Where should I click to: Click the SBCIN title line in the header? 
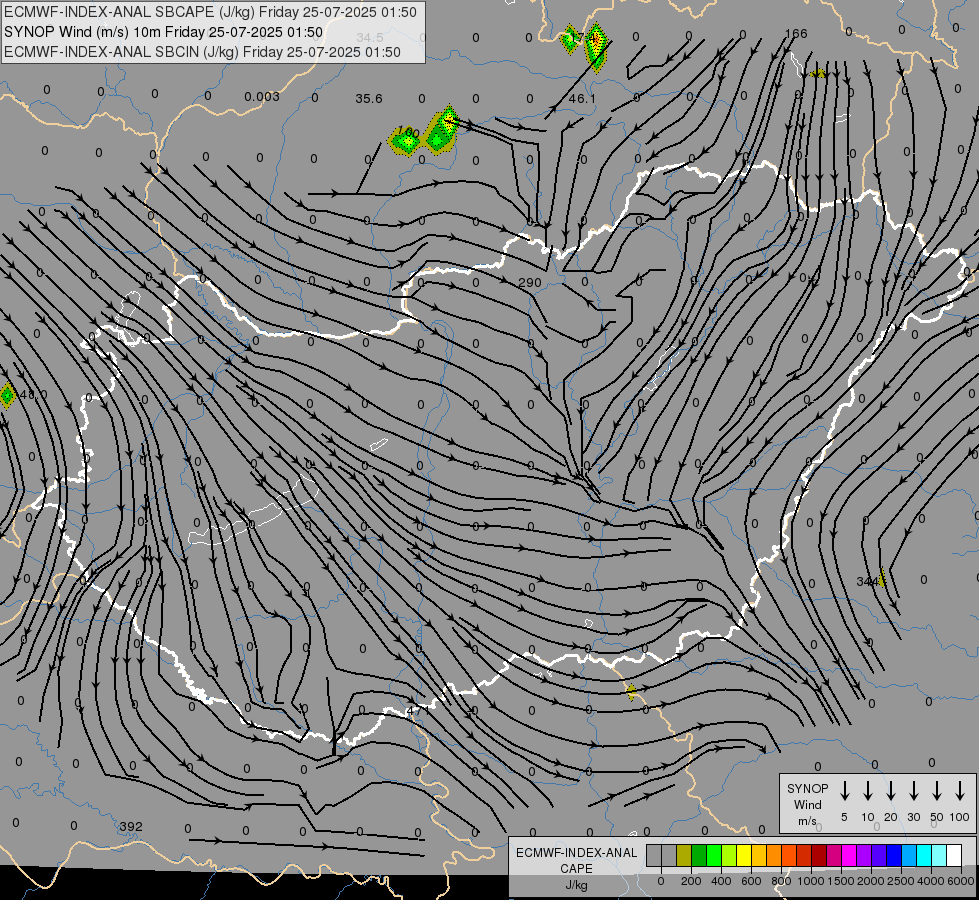coord(202,52)
